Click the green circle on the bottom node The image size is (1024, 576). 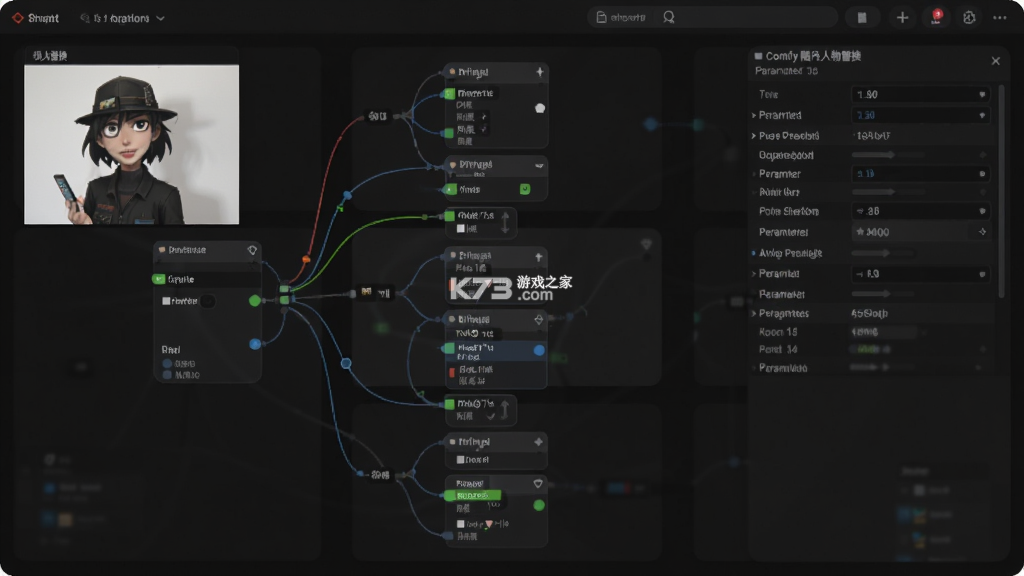539,505
